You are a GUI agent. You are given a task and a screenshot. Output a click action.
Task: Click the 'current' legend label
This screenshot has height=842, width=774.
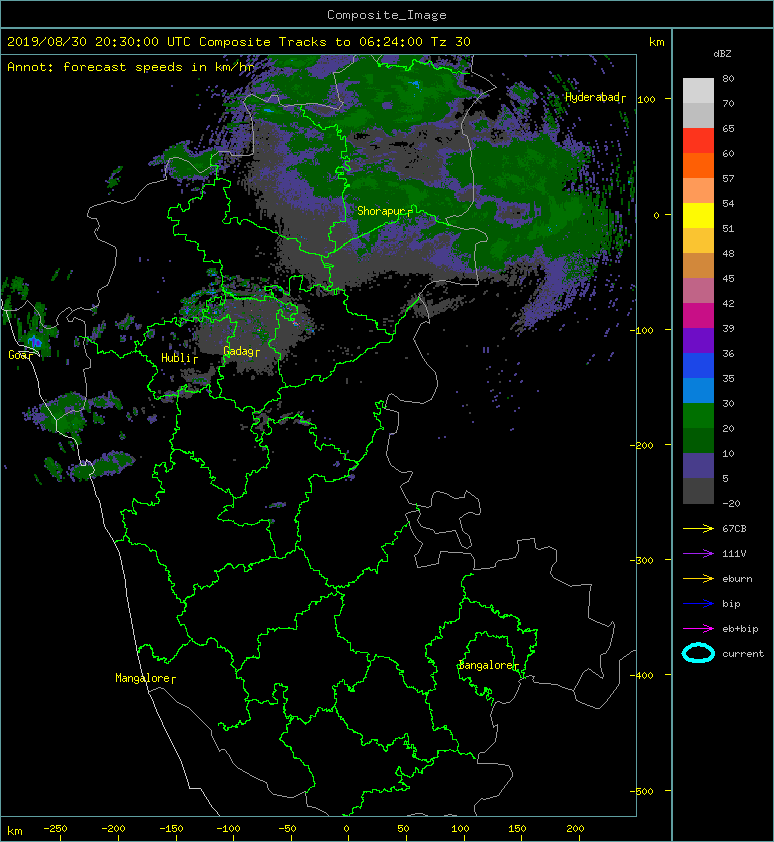click(x=743, y=654)
